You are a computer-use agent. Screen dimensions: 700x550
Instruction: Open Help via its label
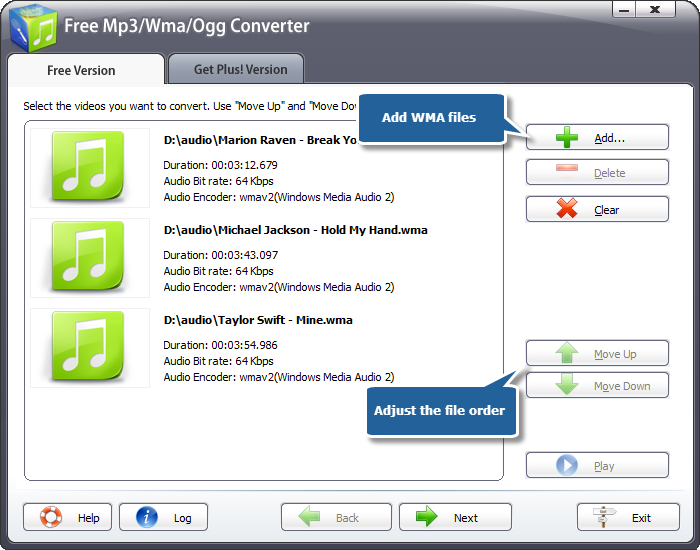coord(88,518)
